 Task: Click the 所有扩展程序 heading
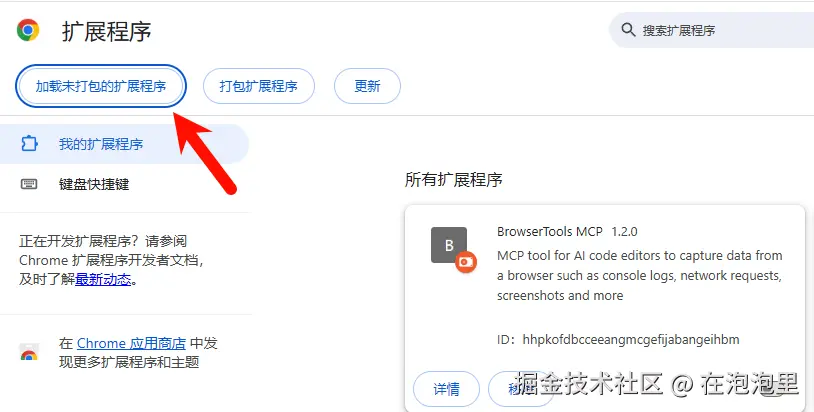tap(453, 180)
